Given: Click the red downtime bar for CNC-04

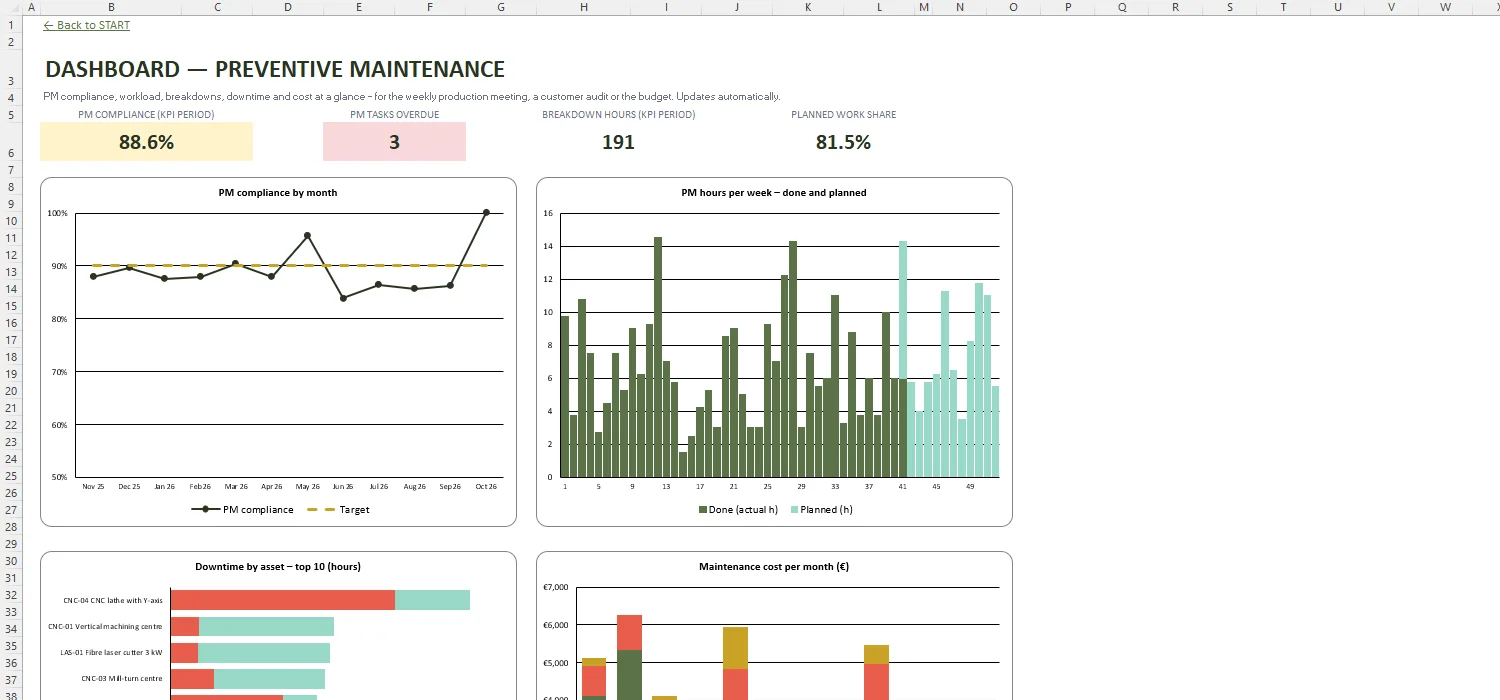Looking at the screenshot, I should [283, 600].
